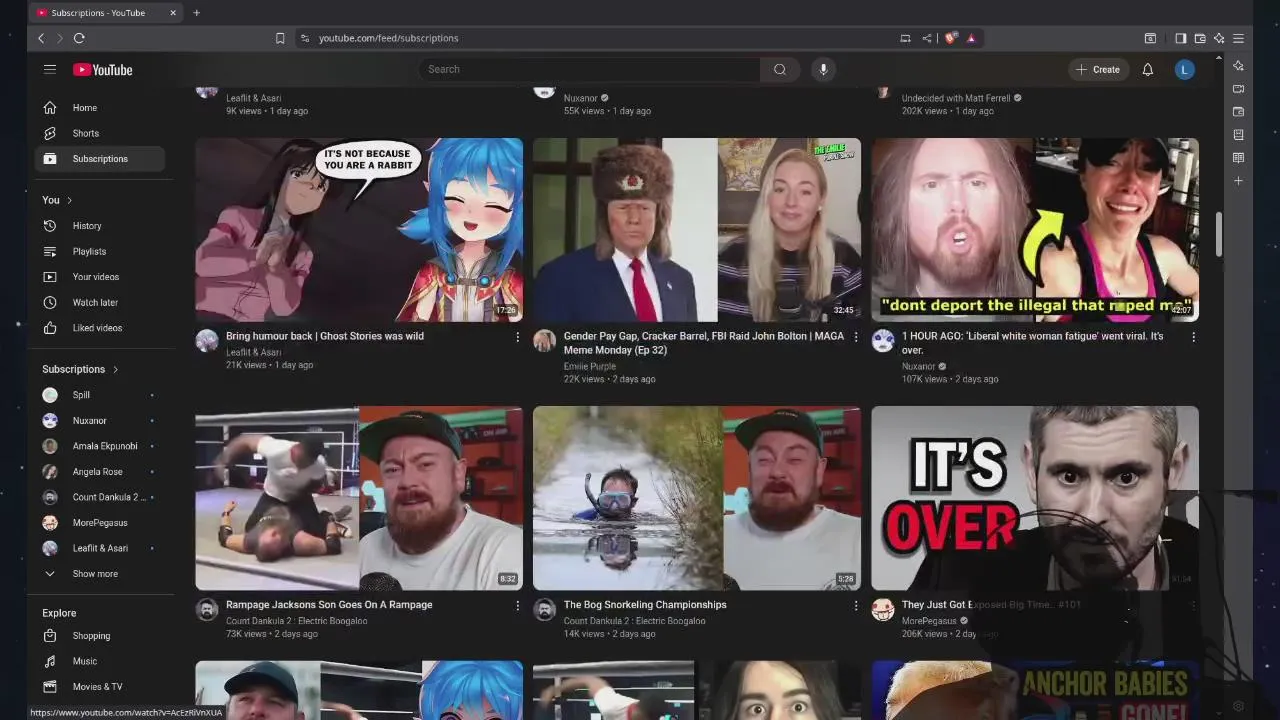Click the Create button
This screenshot has width=1280, height=720.
pyautogui.click(x=1097, y=69)
